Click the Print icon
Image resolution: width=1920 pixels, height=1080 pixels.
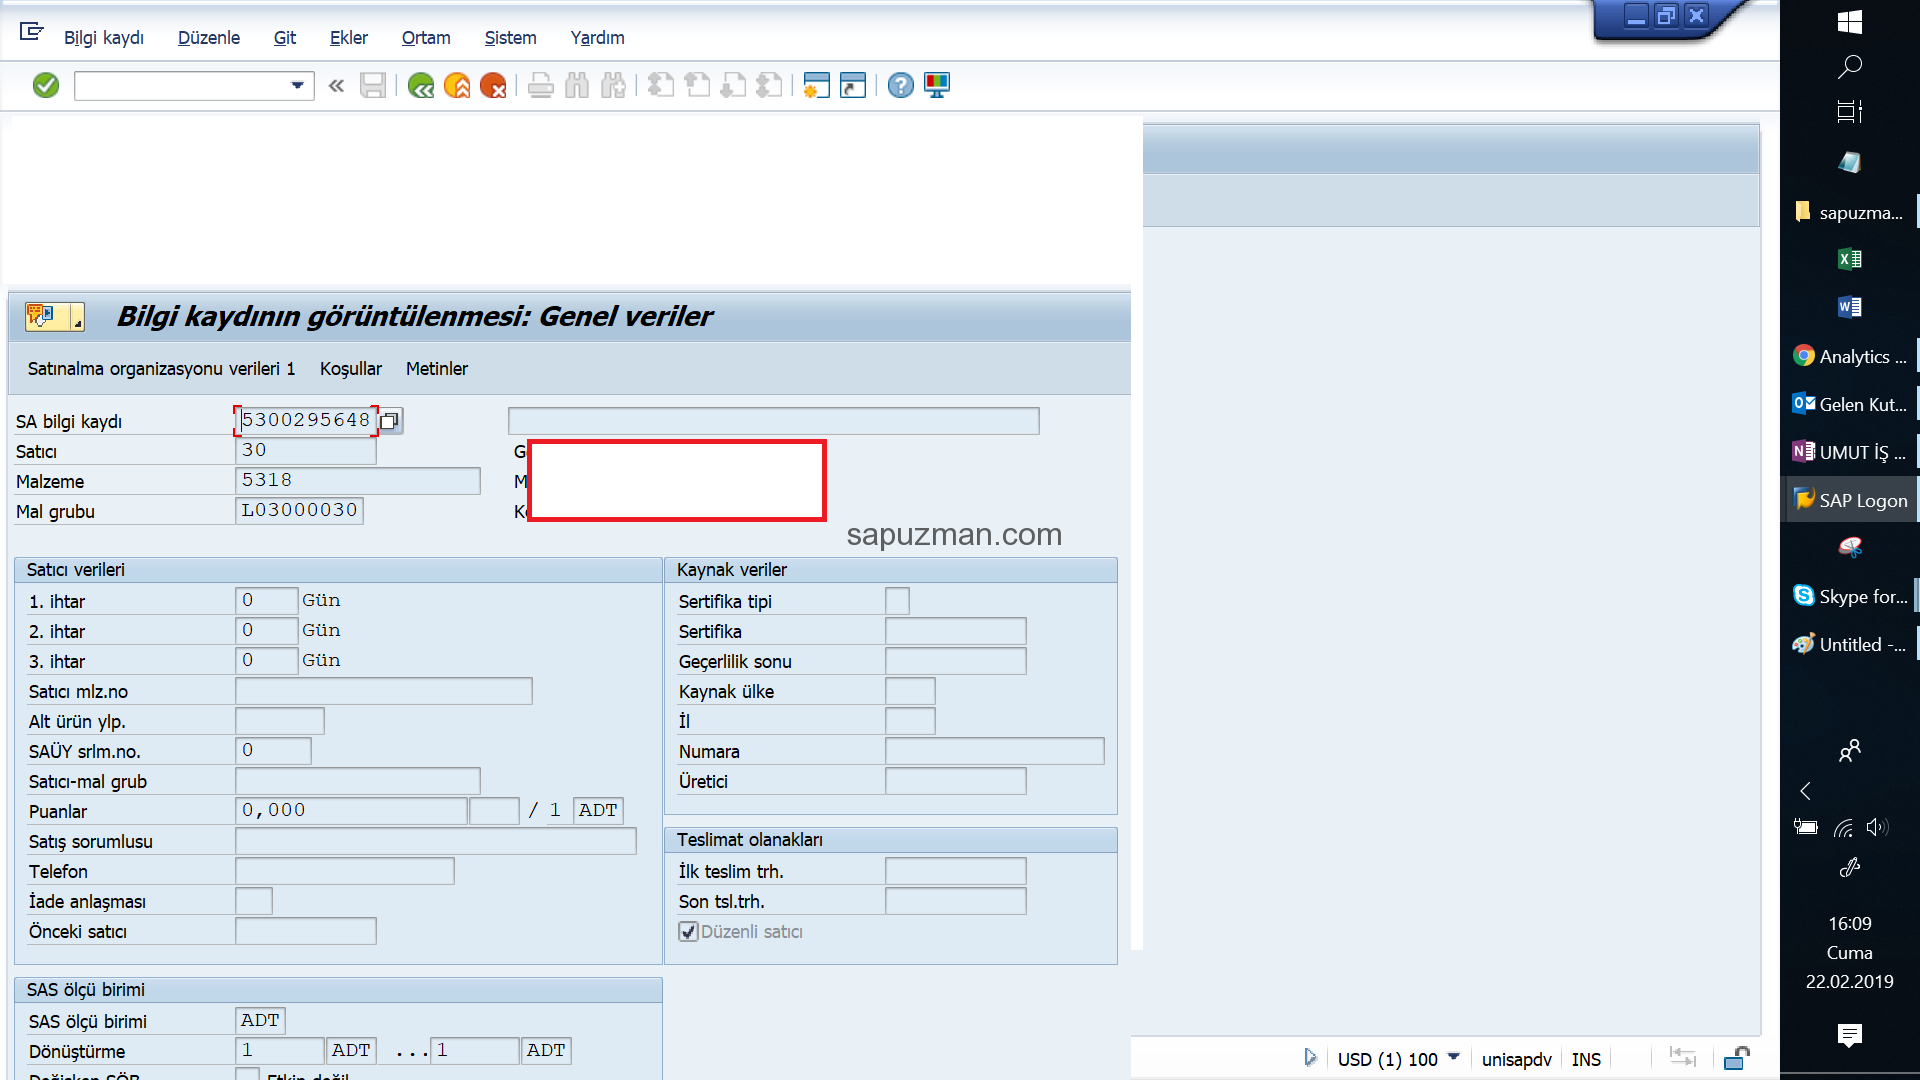[540, 85]
